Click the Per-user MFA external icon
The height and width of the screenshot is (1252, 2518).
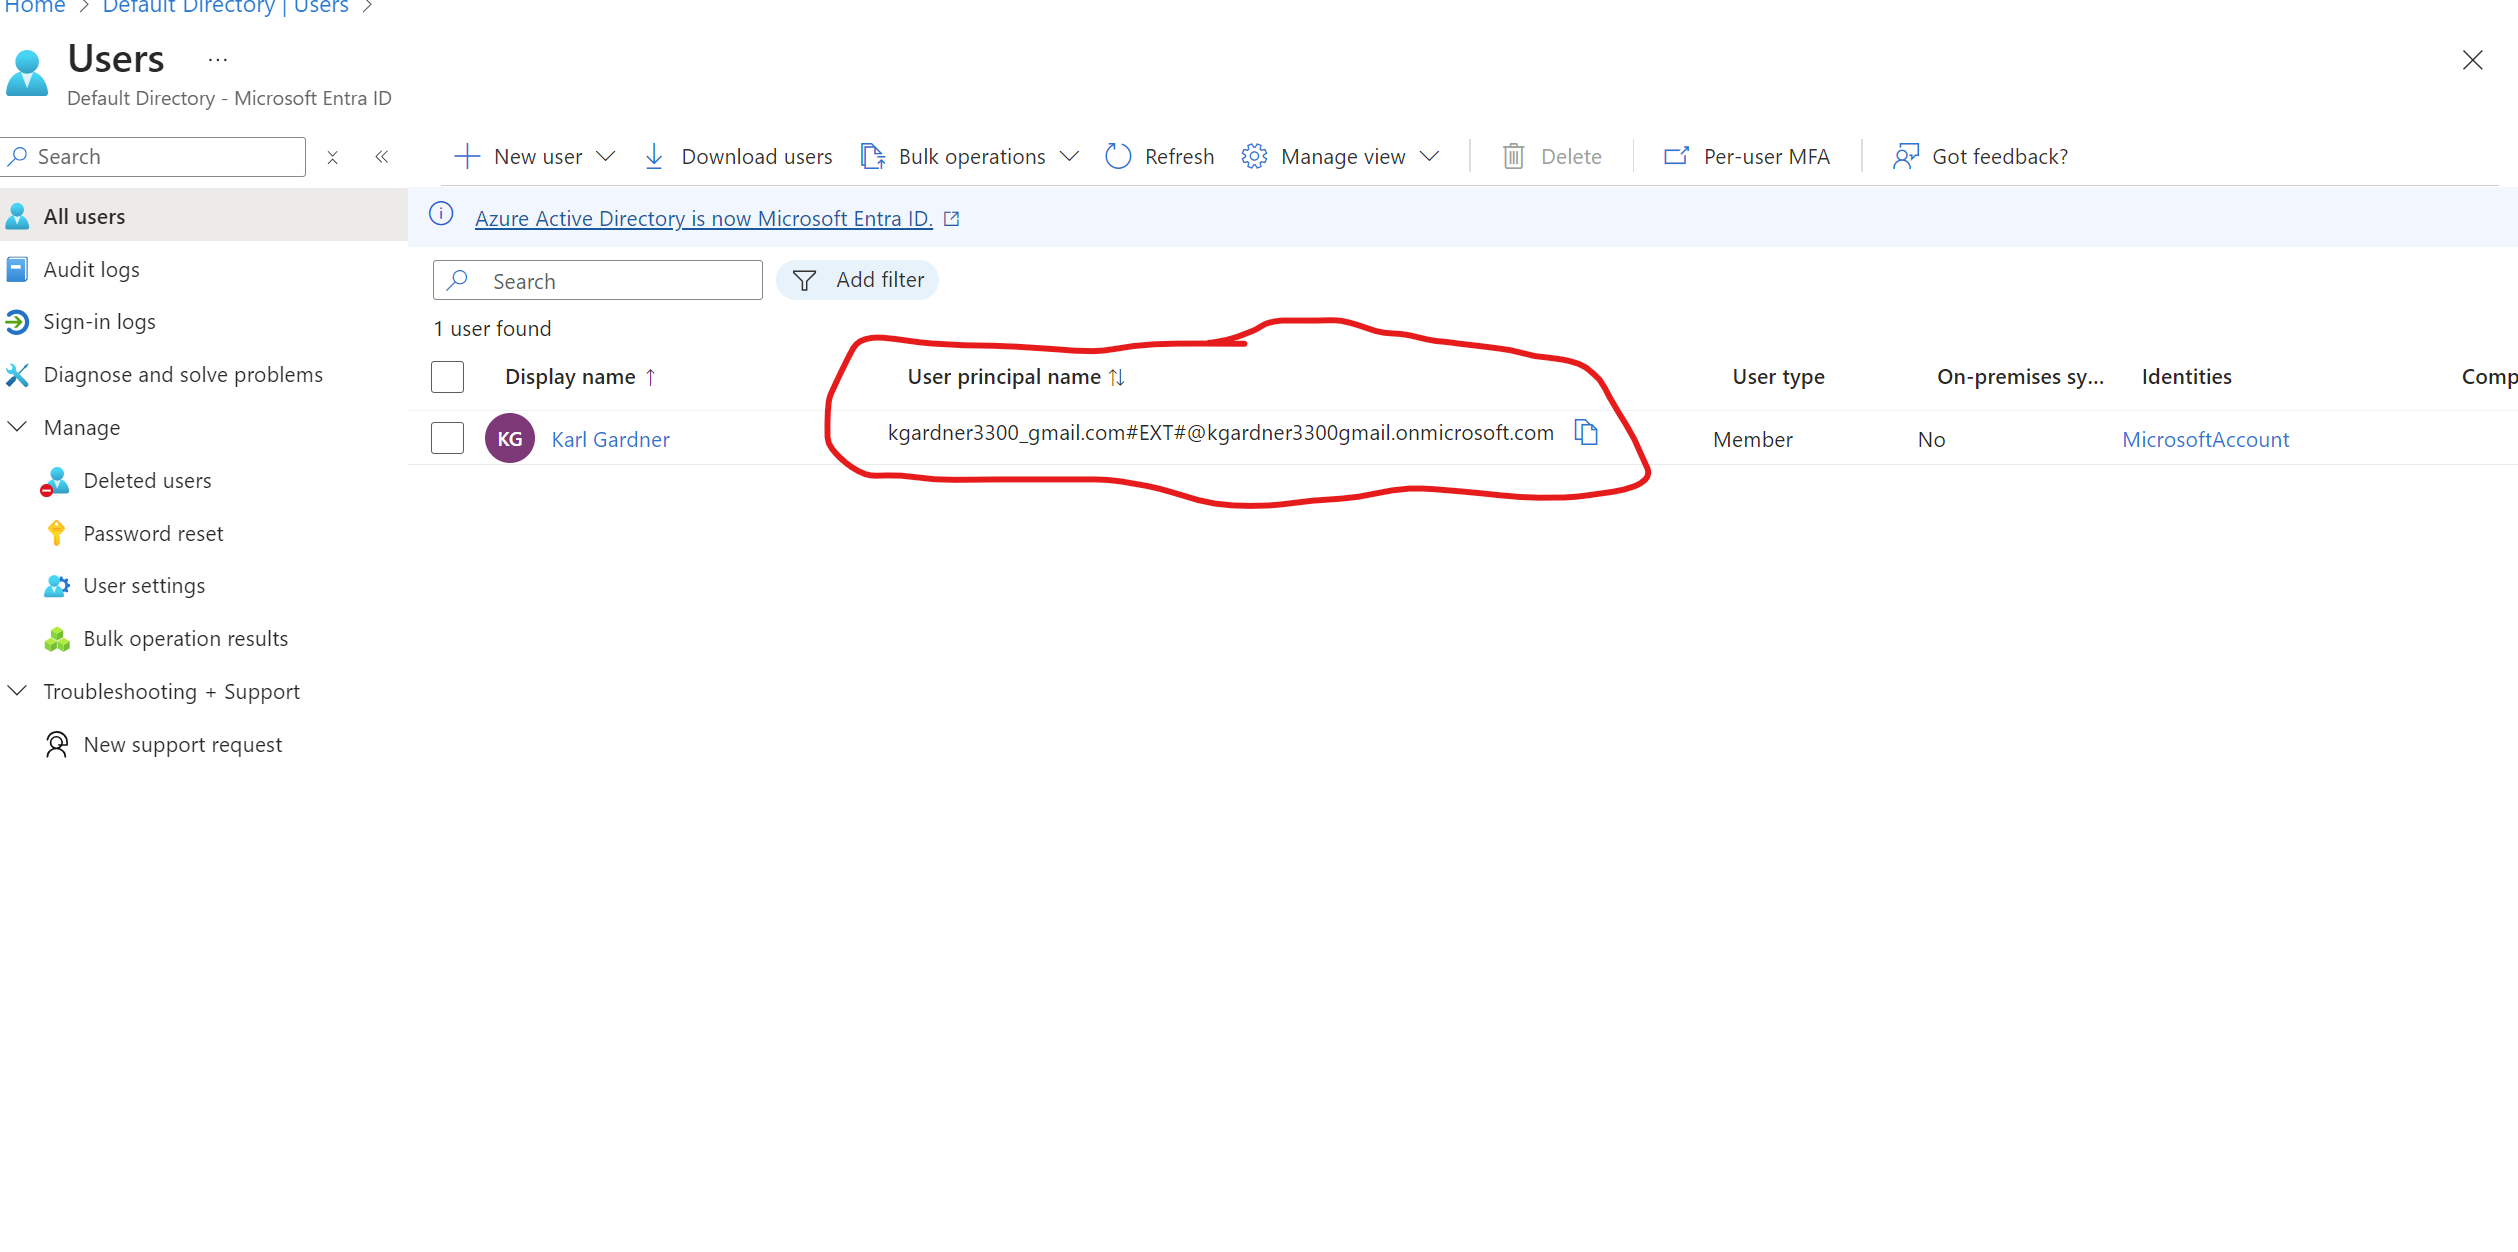click(1676, 156)
